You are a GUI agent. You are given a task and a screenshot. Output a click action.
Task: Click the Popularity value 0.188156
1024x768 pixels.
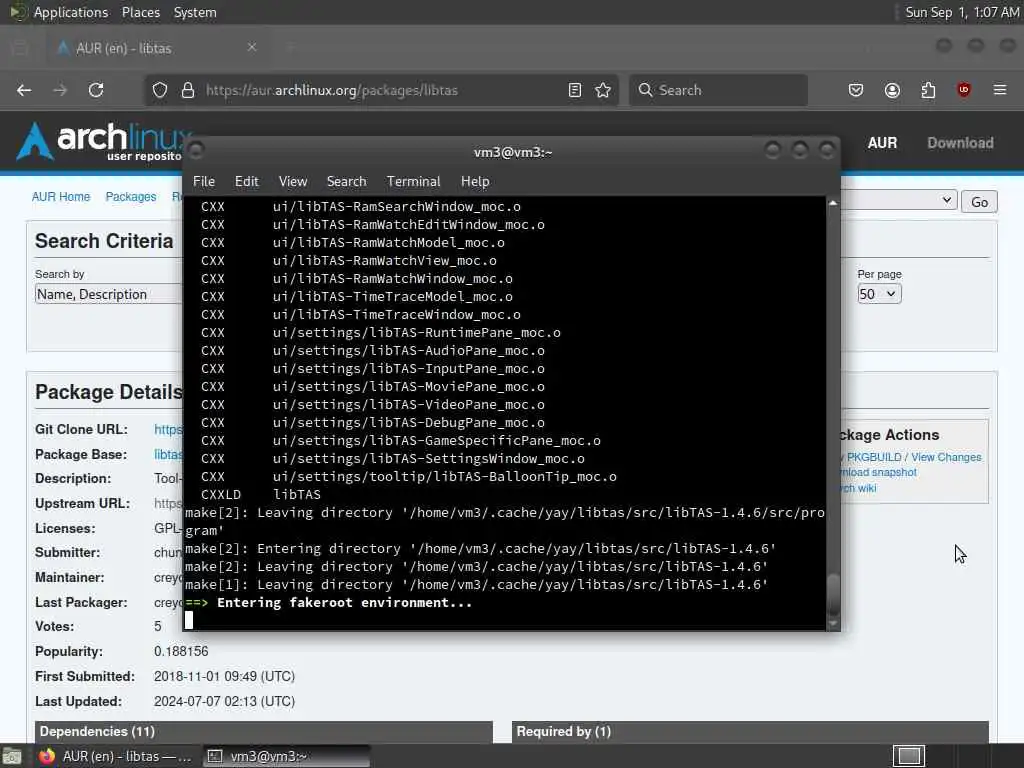(181, 652)
